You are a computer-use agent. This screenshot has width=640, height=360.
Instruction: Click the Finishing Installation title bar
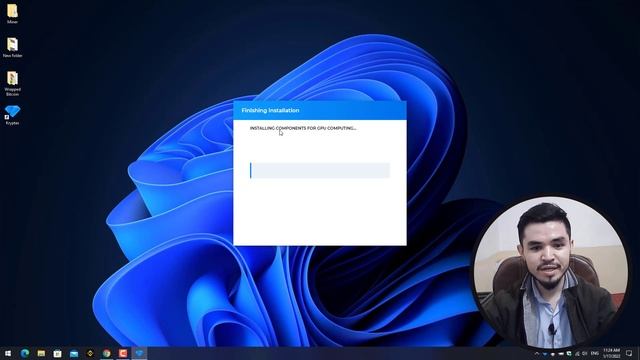pos(320,110)
